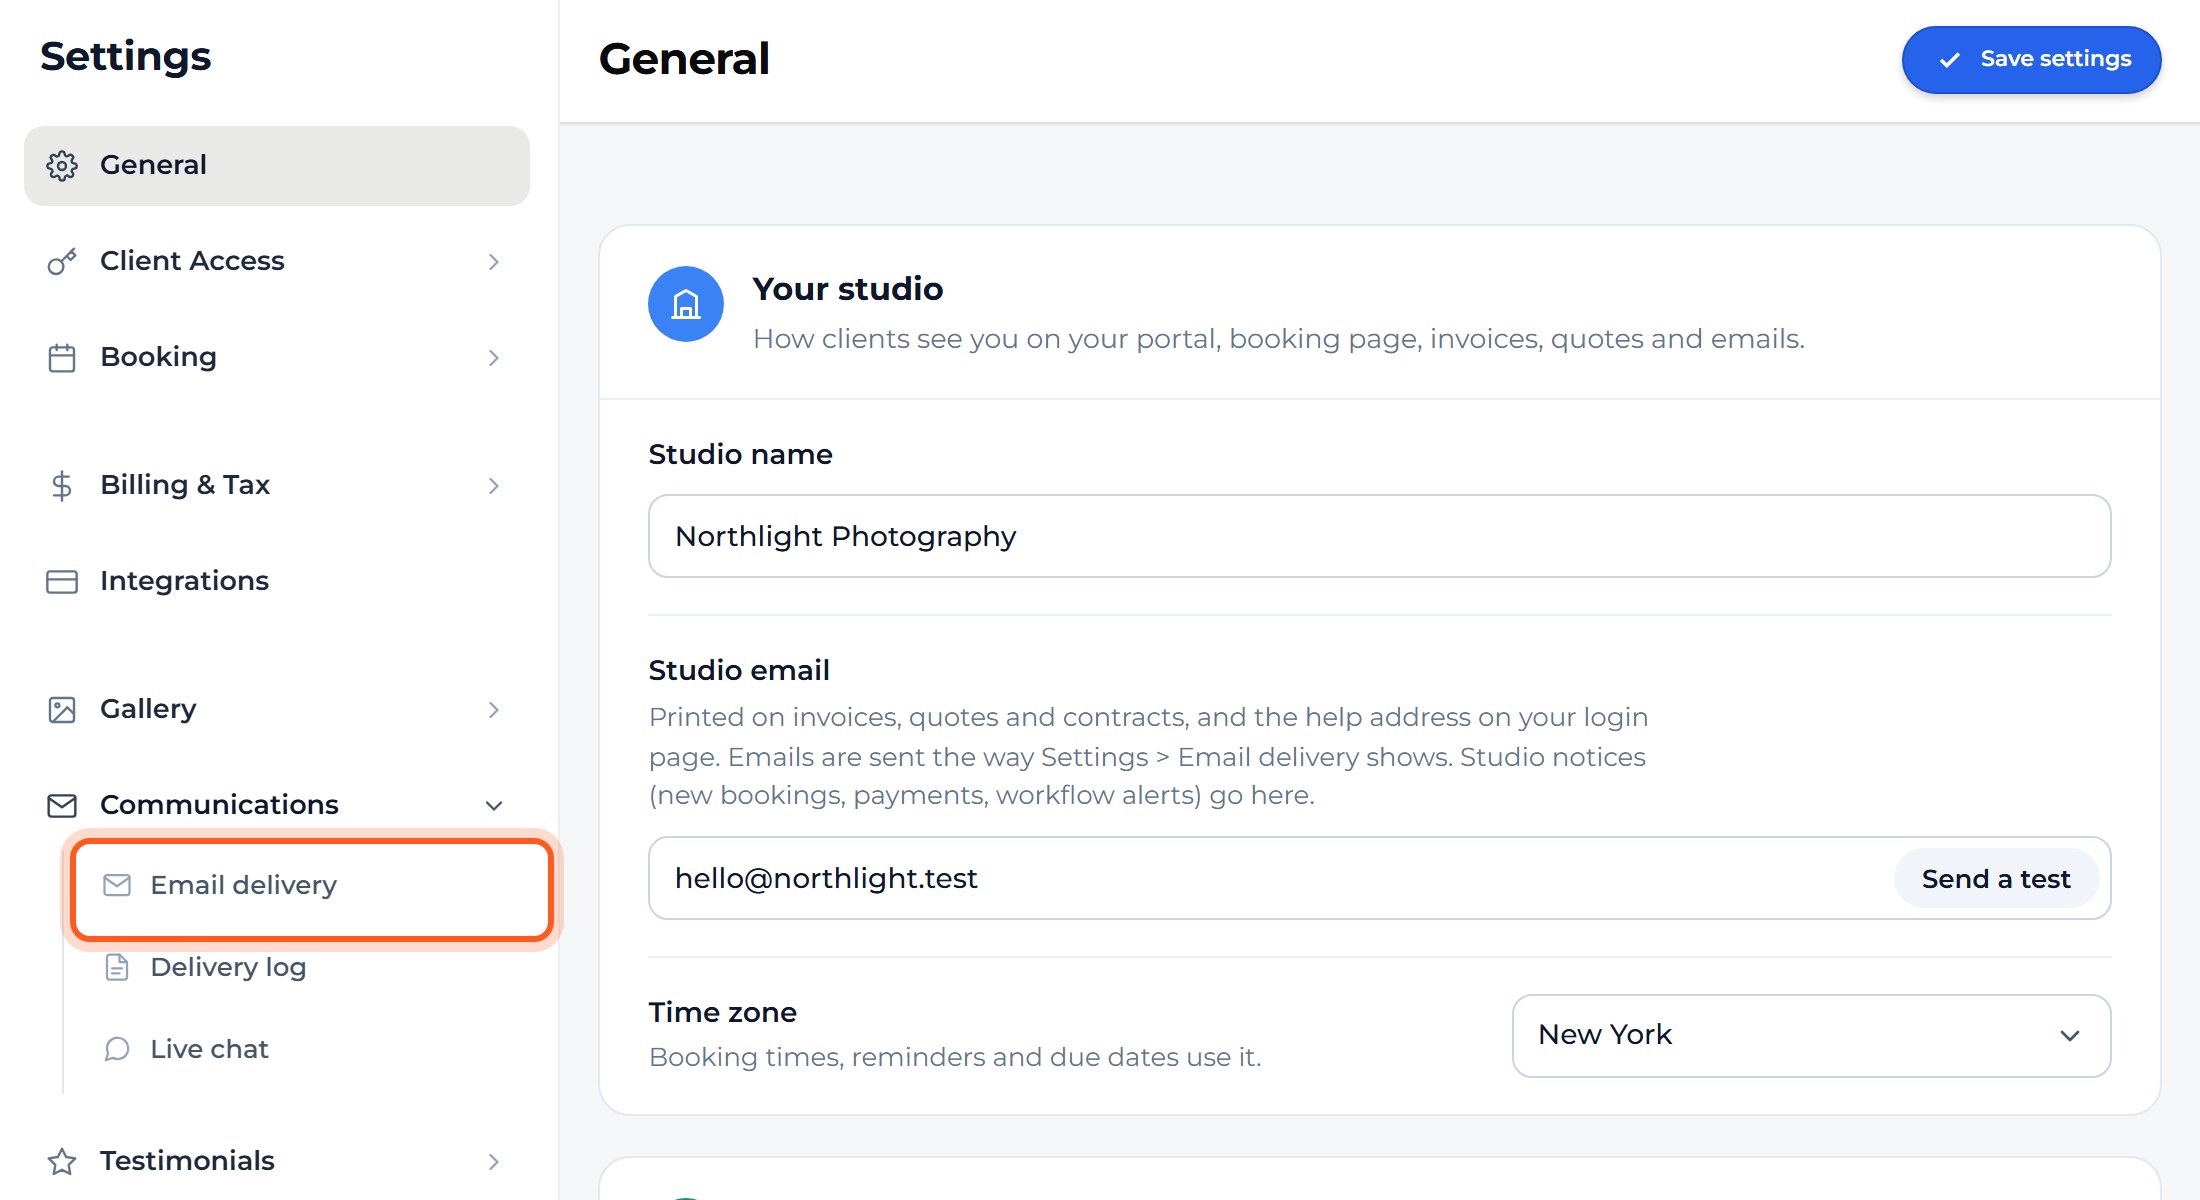
Task: Click the Booking calendar icon
Action: click(62, 358)
